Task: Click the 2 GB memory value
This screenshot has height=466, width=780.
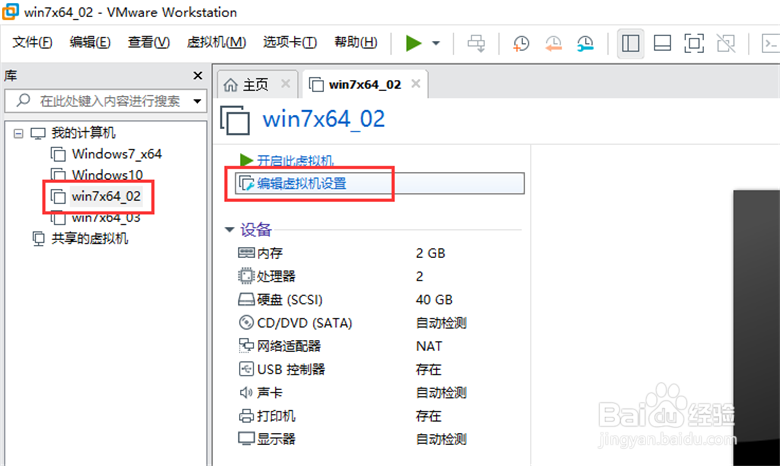Action: [430, 253]
